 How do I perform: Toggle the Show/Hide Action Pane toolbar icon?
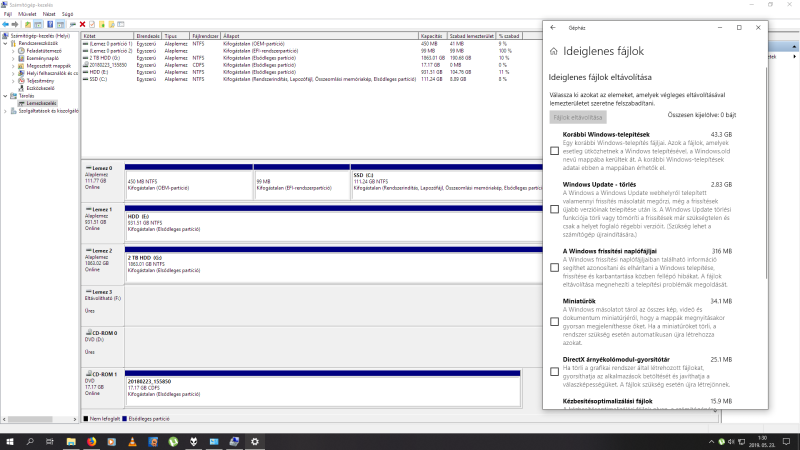(x=60, y=24)
